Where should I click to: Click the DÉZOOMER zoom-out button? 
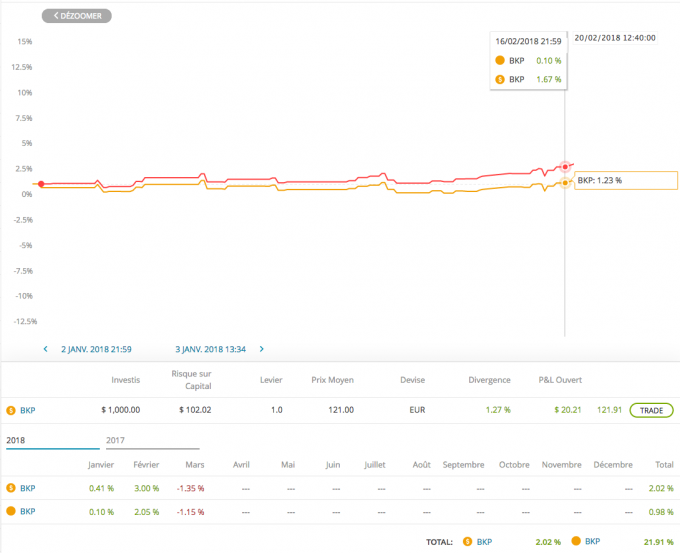77,16
